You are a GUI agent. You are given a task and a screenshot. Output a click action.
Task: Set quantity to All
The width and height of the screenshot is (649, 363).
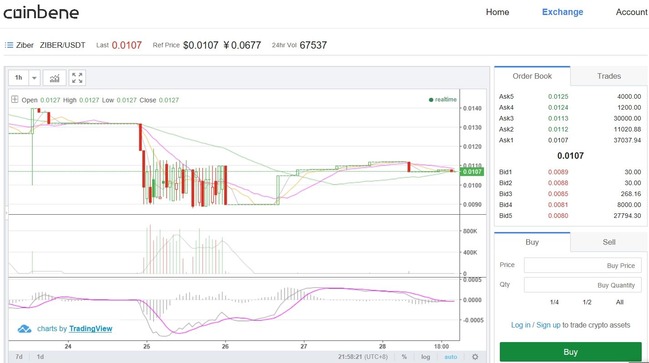620,302
